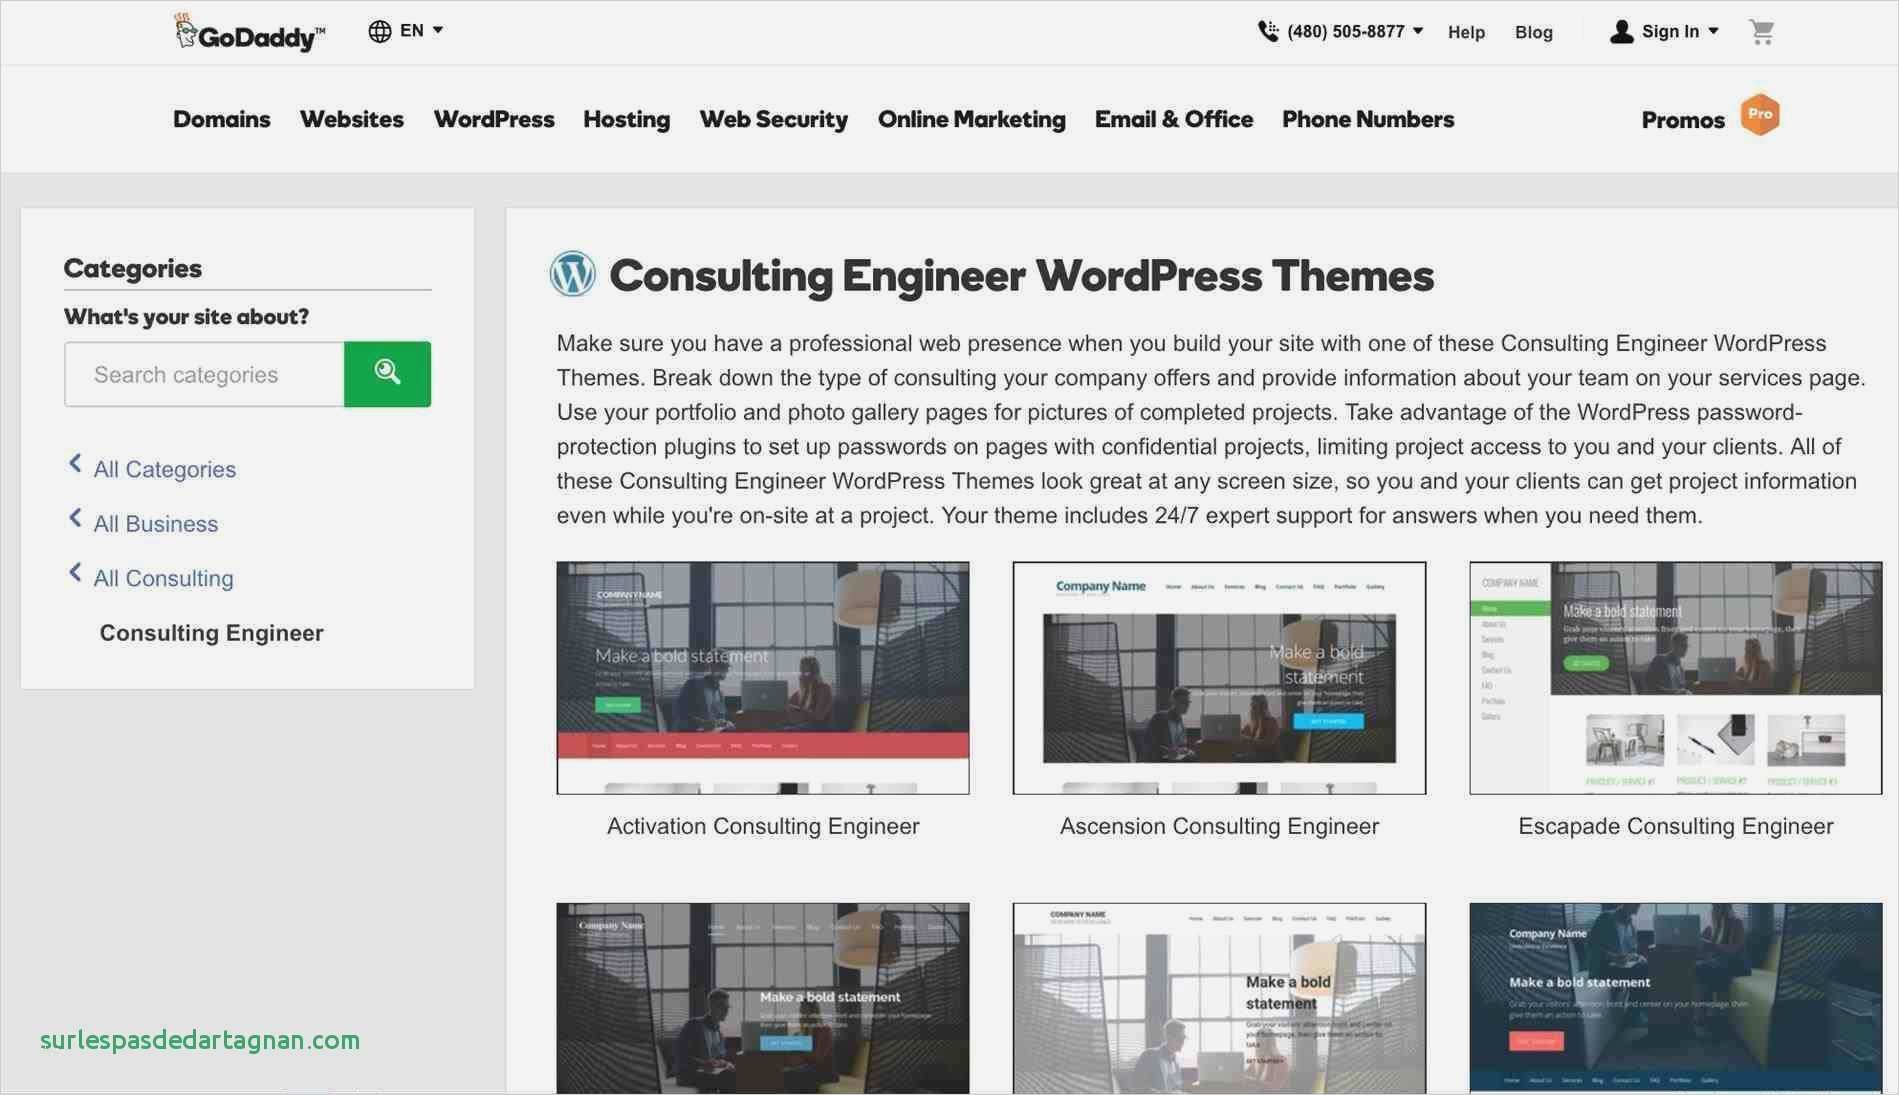This screenshot has height=1095, width=1899.
Task: Click the WordPress logo beside the heading
Action: pyautogui.click(x=573, y=274)
